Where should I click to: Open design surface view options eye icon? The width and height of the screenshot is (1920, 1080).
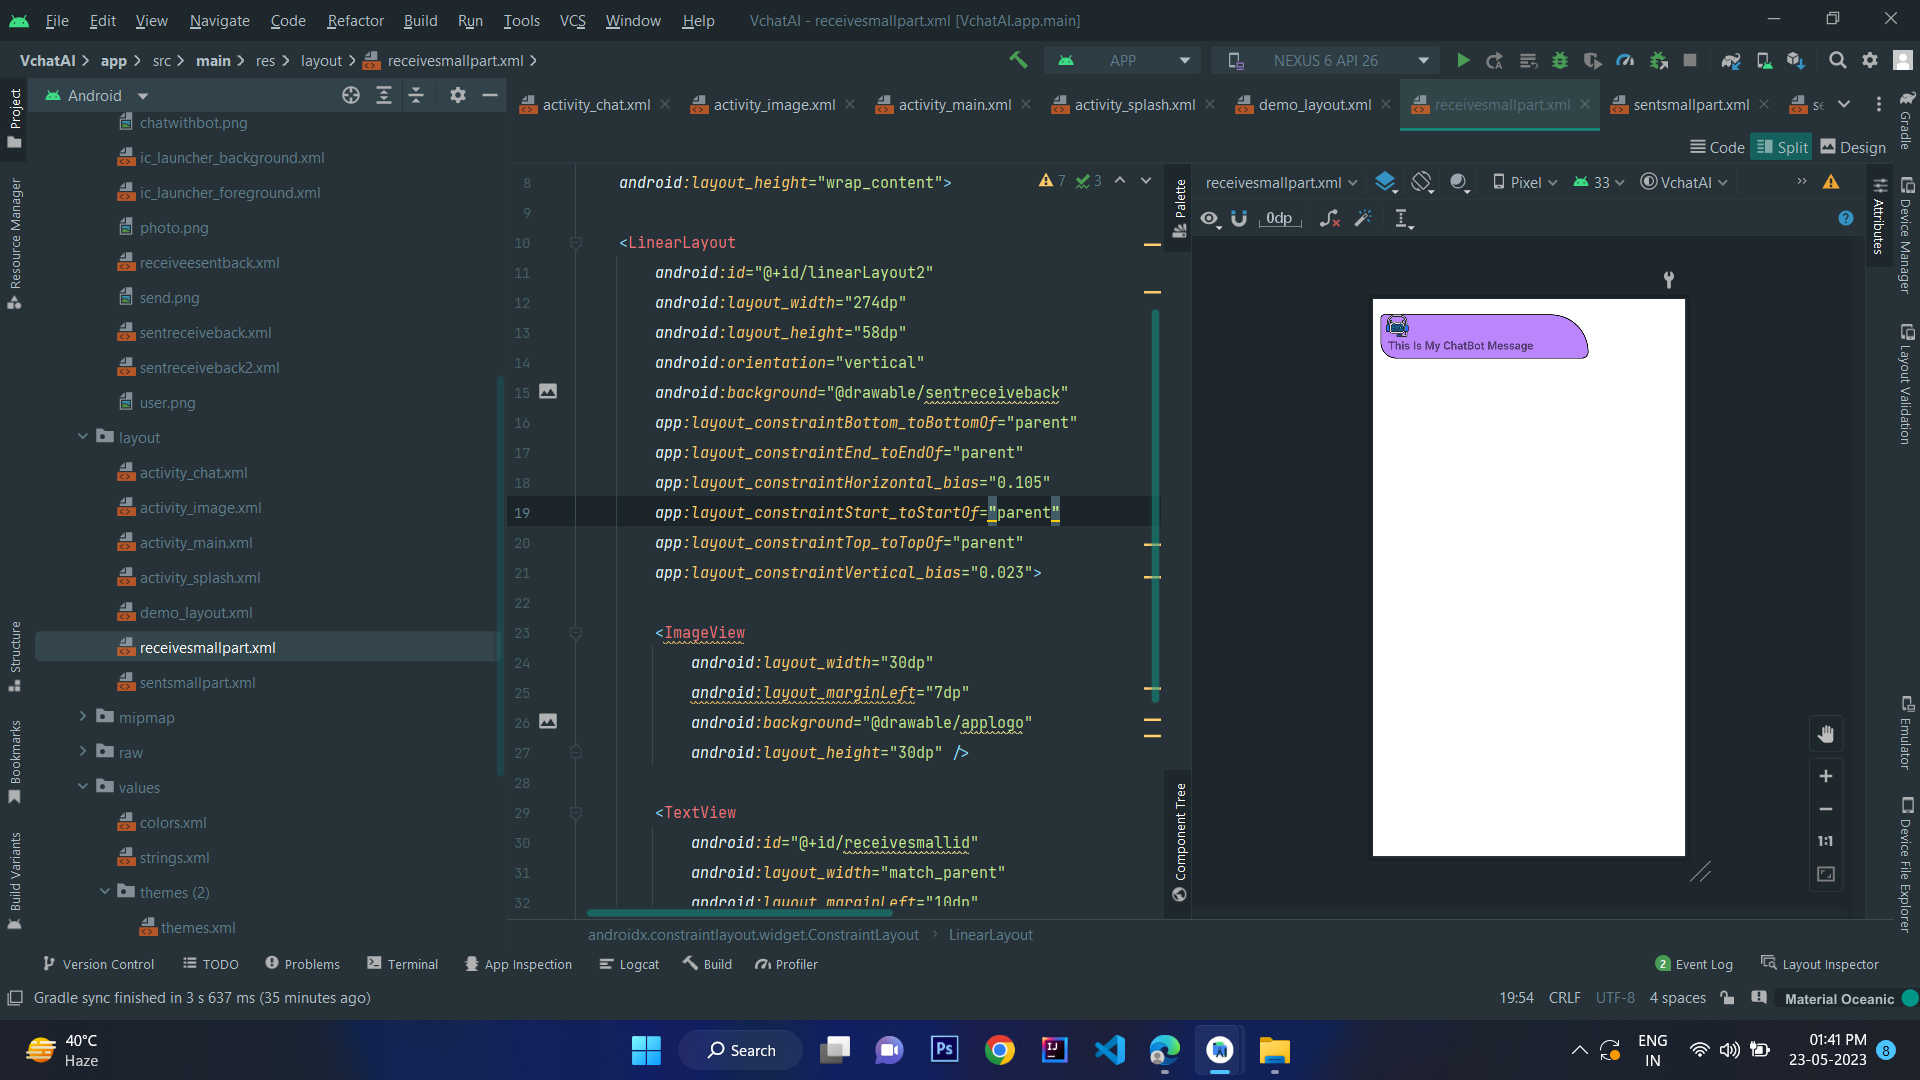click(x=1210, y=218)
